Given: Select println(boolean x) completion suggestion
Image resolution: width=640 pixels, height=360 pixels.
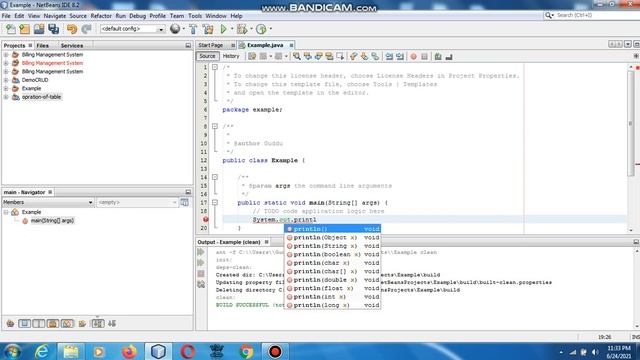Looking at the screenshot, I should 333,254.
